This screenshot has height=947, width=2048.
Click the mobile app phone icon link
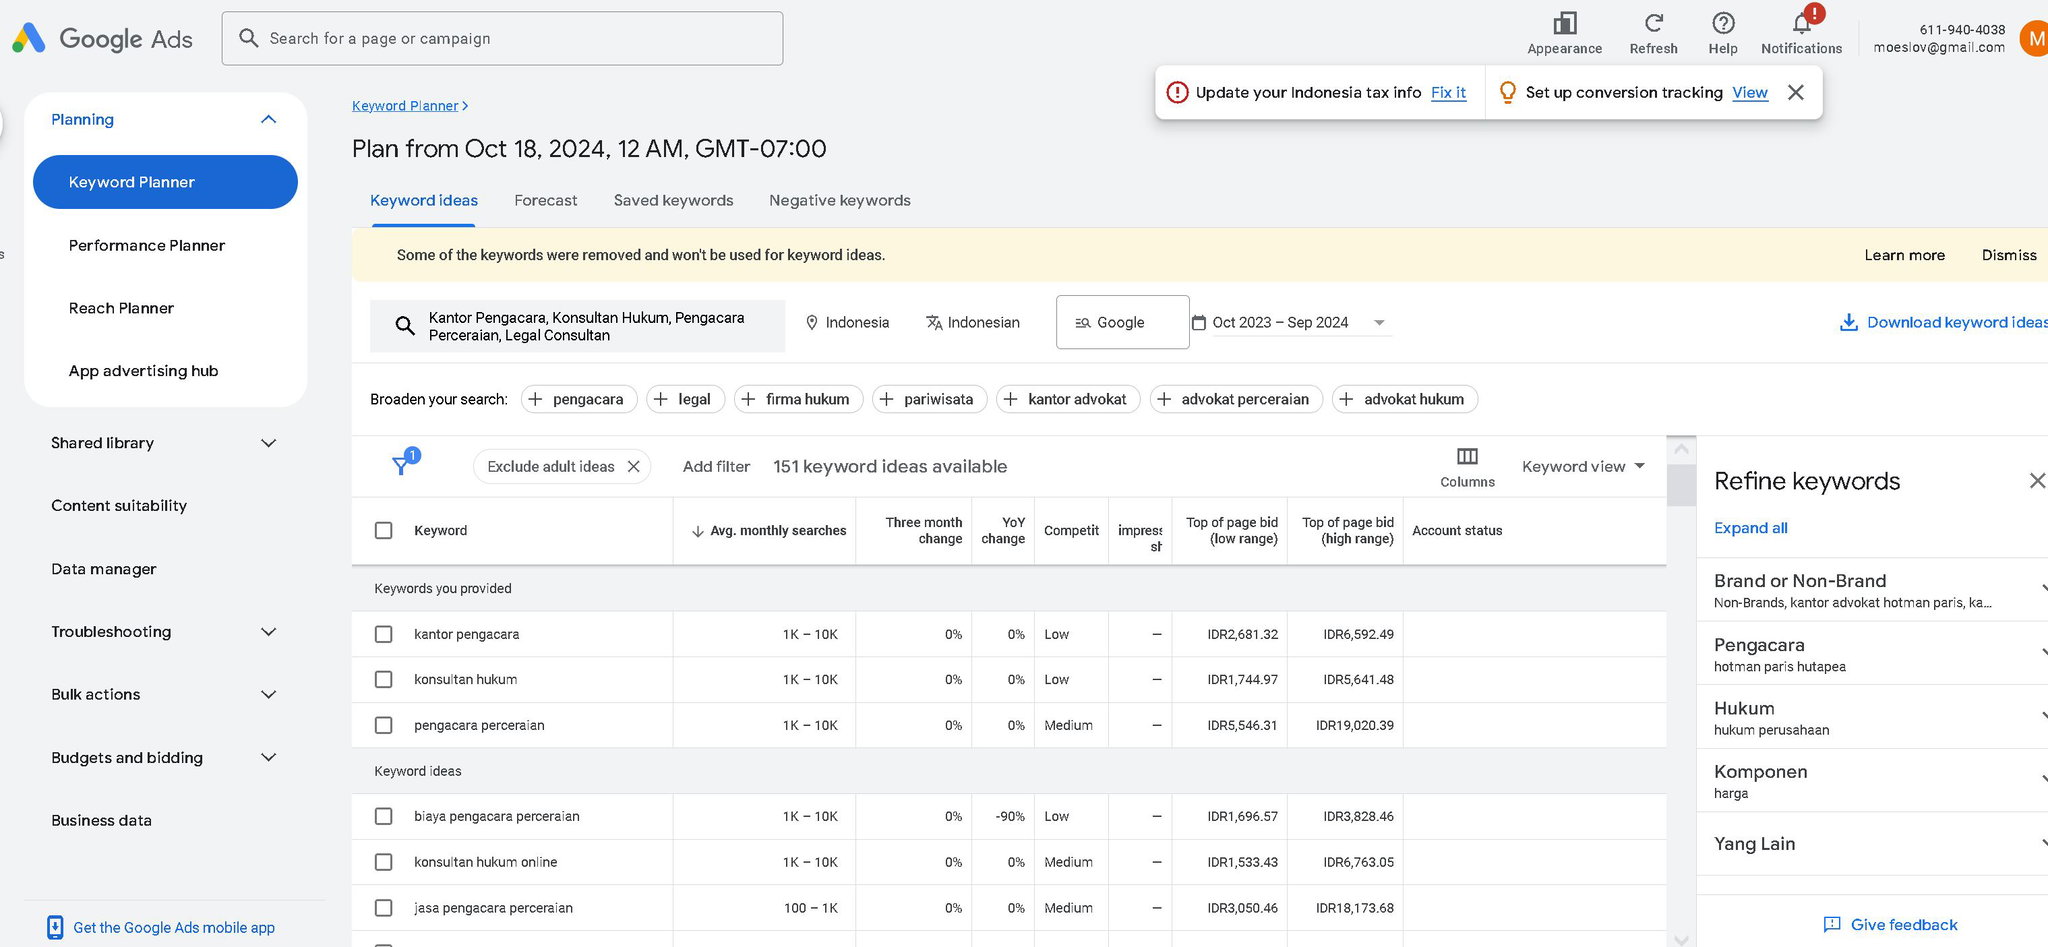click(55, 928)
